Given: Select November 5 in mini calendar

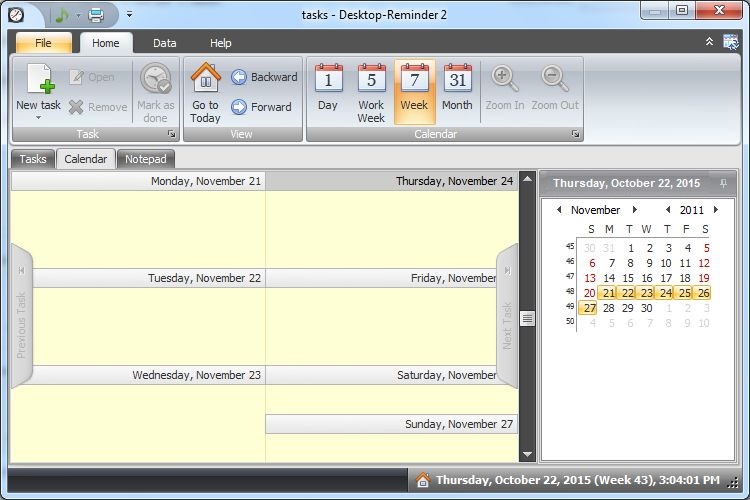Looking at the screenshot, I should point(706,248).
